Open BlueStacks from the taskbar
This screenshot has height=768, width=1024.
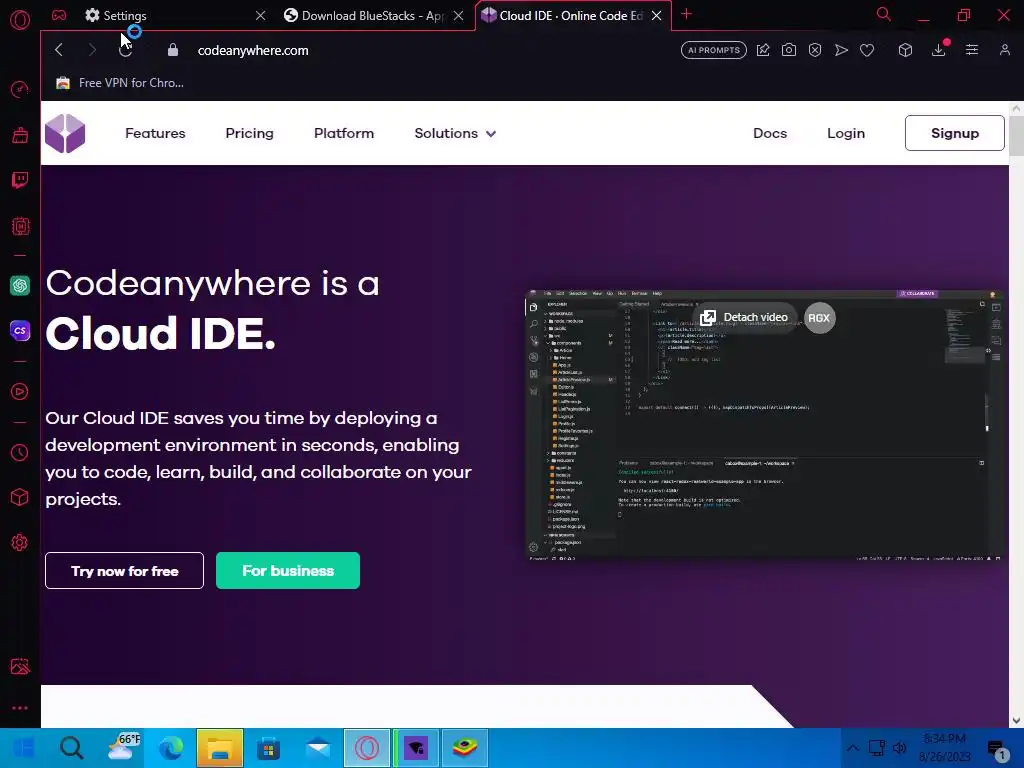pyautogui.click(x=464, y=748)
